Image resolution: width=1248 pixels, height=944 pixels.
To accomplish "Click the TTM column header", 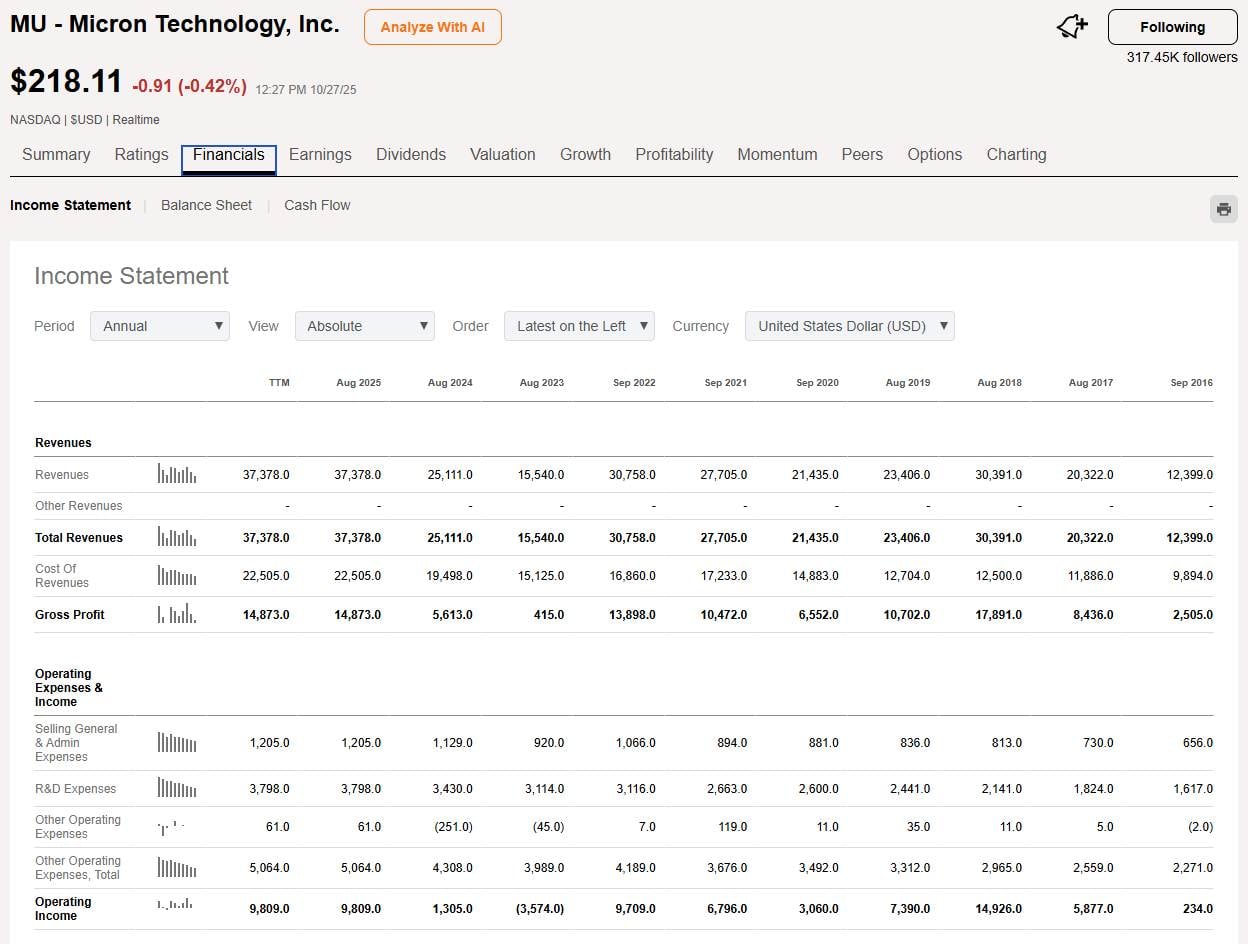I will coord(279,383).
